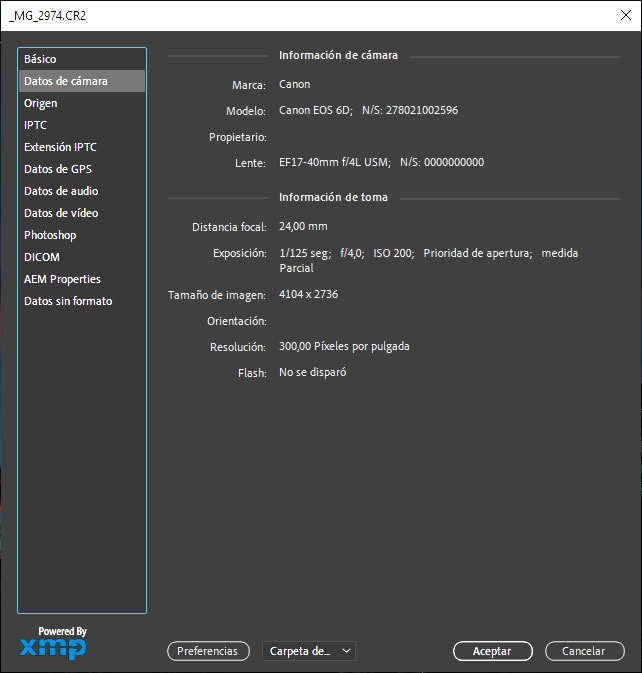Click the f/4,0 aperture value
The image size is (642, 673).
pyautogui.click(x=352, y=253)
